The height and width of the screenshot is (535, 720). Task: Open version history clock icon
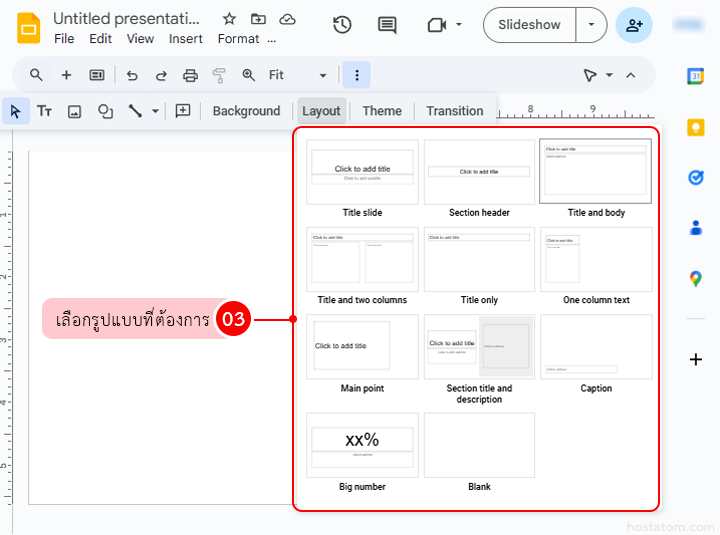(x=342, y=25)
